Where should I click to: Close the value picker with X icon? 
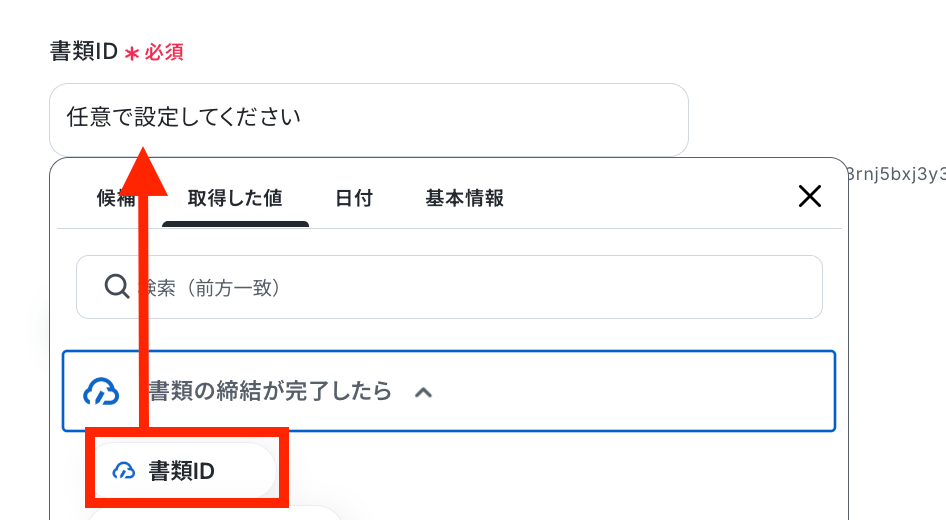point(810,196)
